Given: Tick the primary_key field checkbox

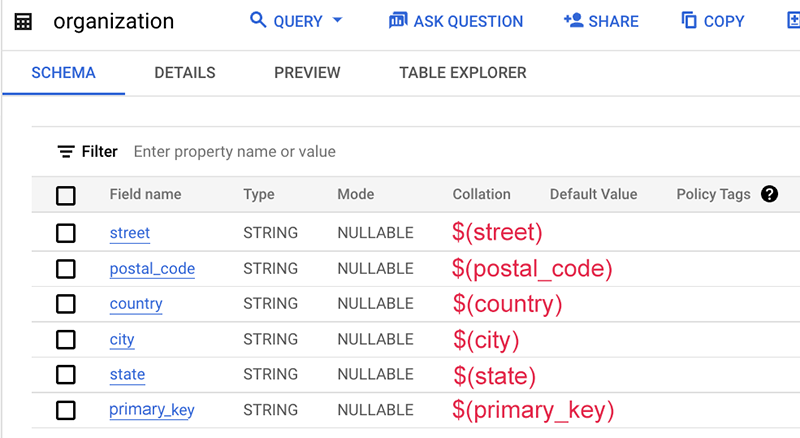Looking at the screenshot, I should pos(66,410).
